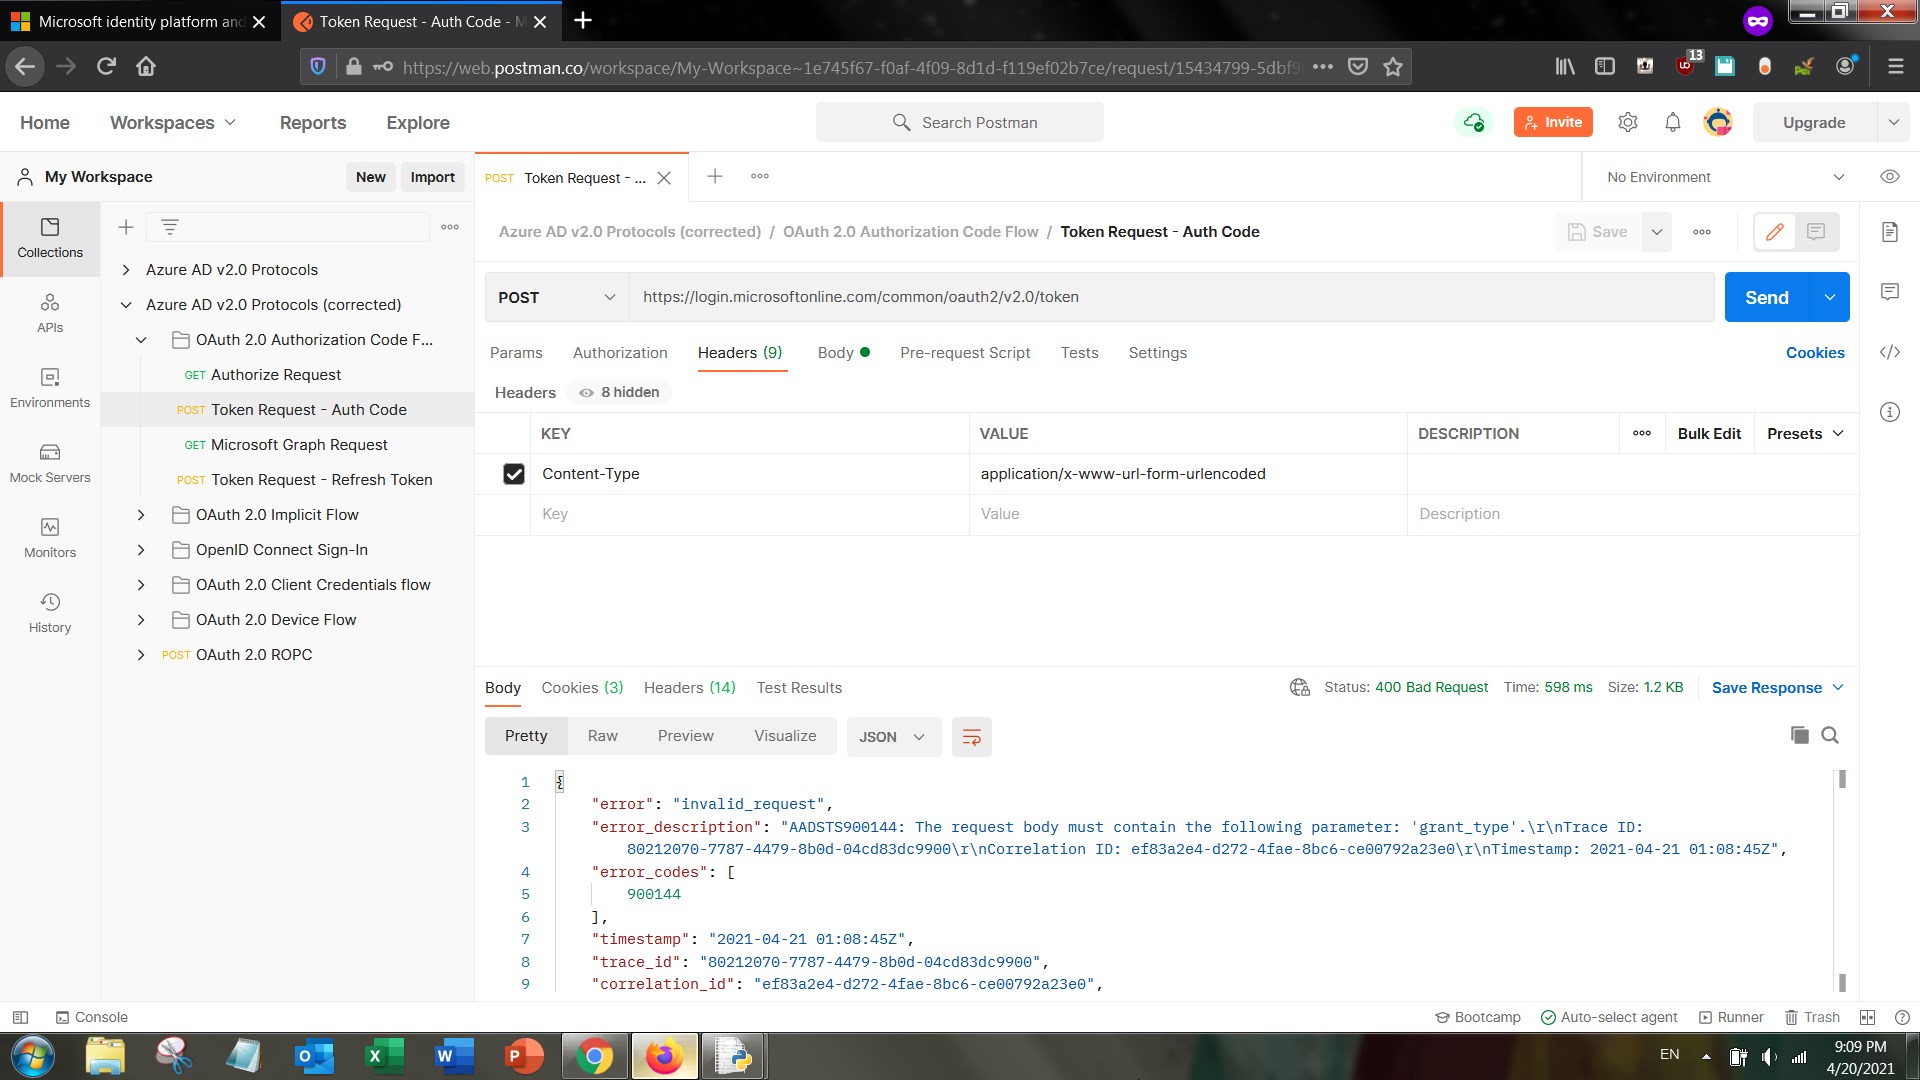Open the POST method dropdown
1920x1080 pixels.
pos(556,297)
